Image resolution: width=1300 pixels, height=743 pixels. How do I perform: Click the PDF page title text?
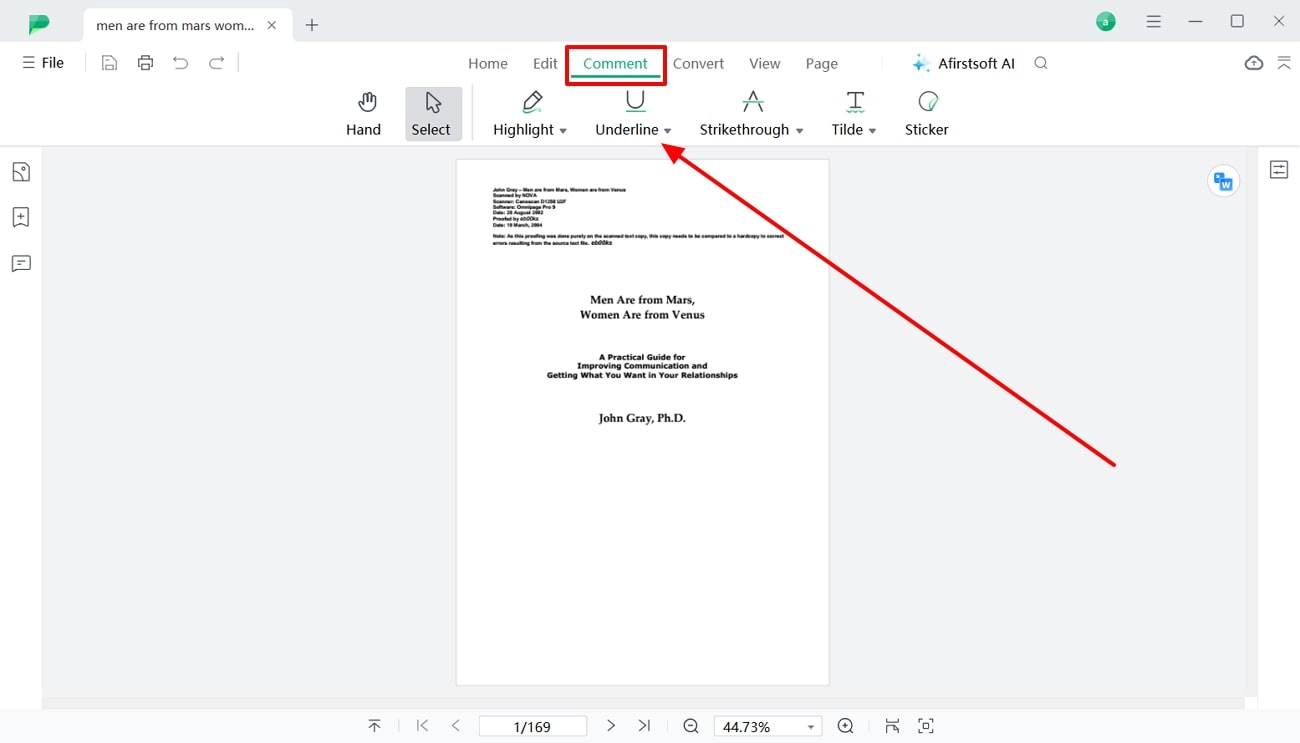(x=642, y=307)
